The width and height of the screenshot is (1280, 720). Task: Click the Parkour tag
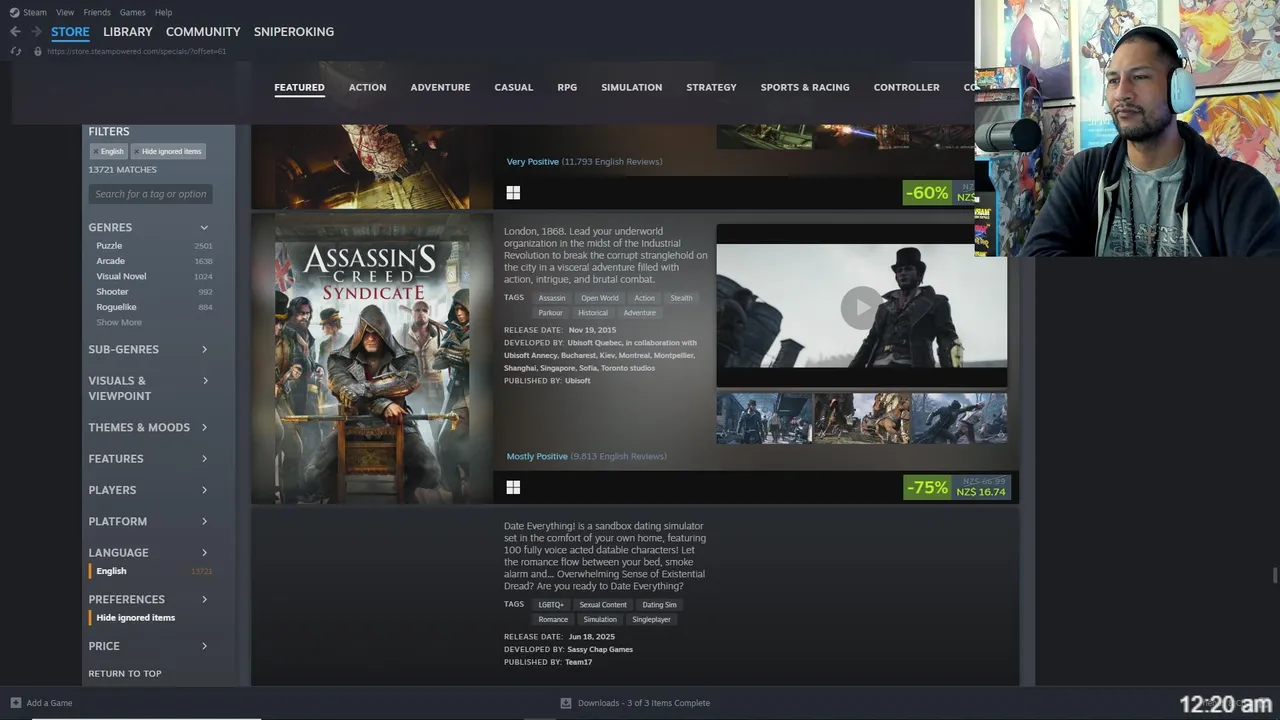click(x=551, y=313)
